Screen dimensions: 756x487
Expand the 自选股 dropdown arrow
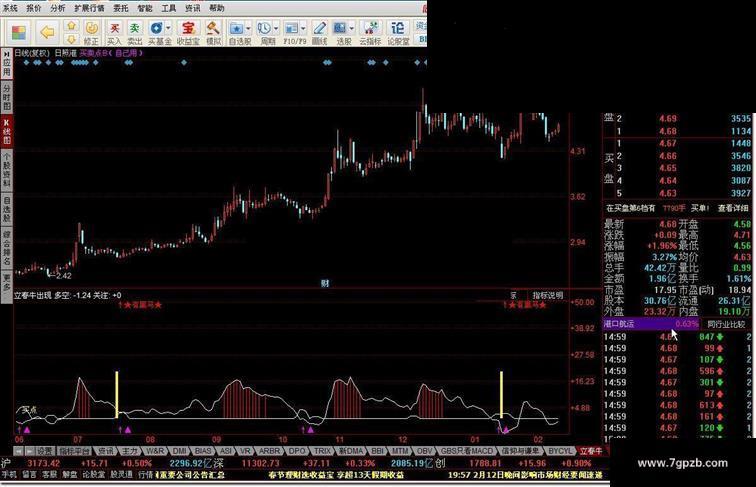[249, 28]
